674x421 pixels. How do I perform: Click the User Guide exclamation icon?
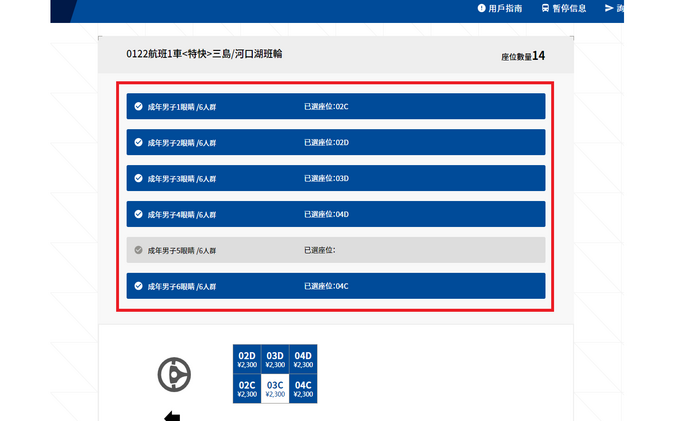(x=481, y=8)
